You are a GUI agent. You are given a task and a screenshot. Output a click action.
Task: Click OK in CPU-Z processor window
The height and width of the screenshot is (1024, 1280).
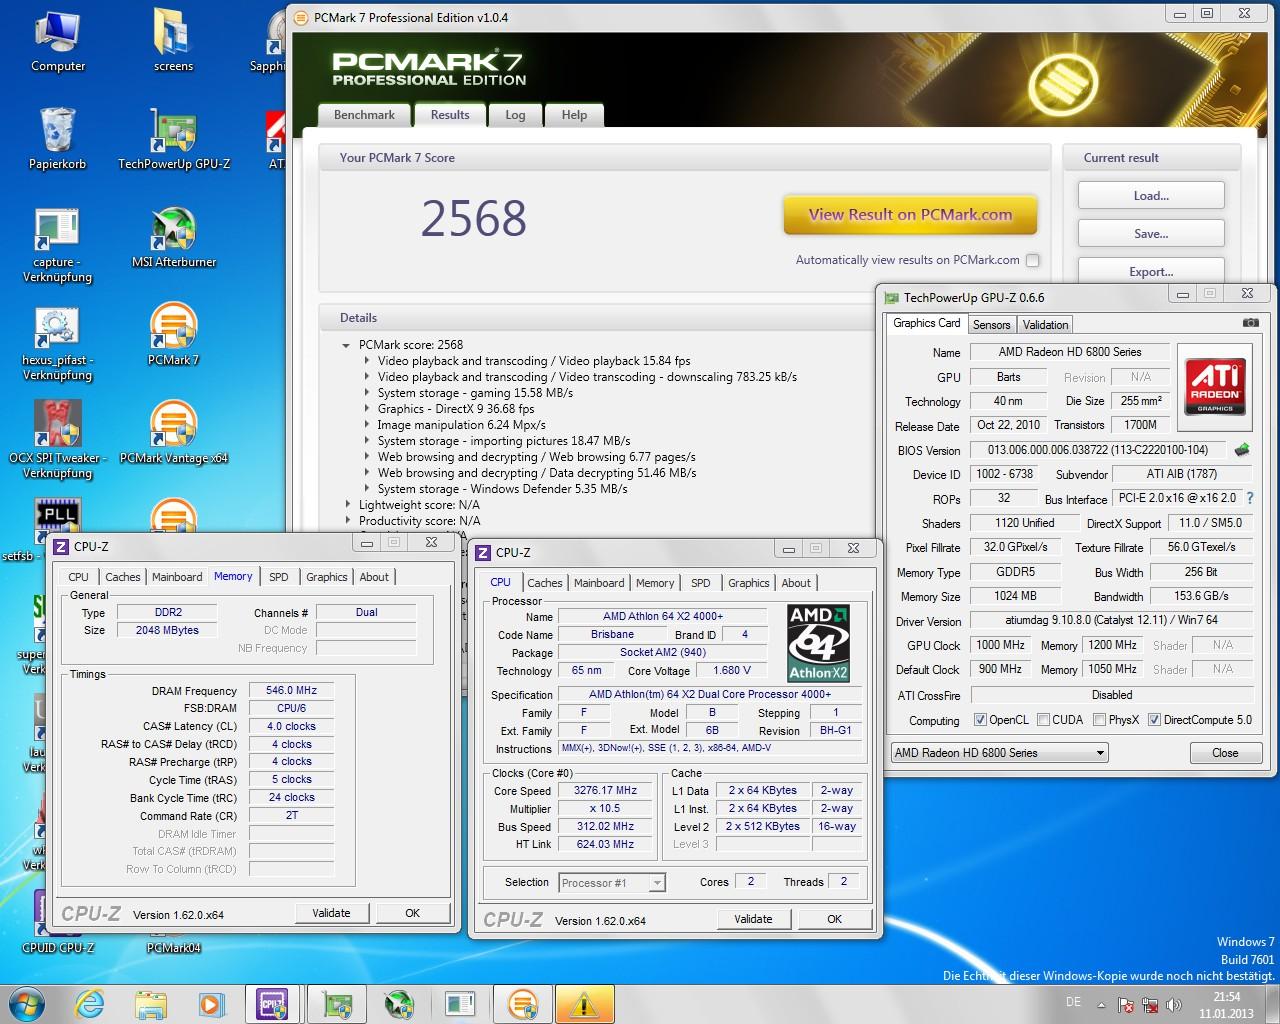coord(834,919)
